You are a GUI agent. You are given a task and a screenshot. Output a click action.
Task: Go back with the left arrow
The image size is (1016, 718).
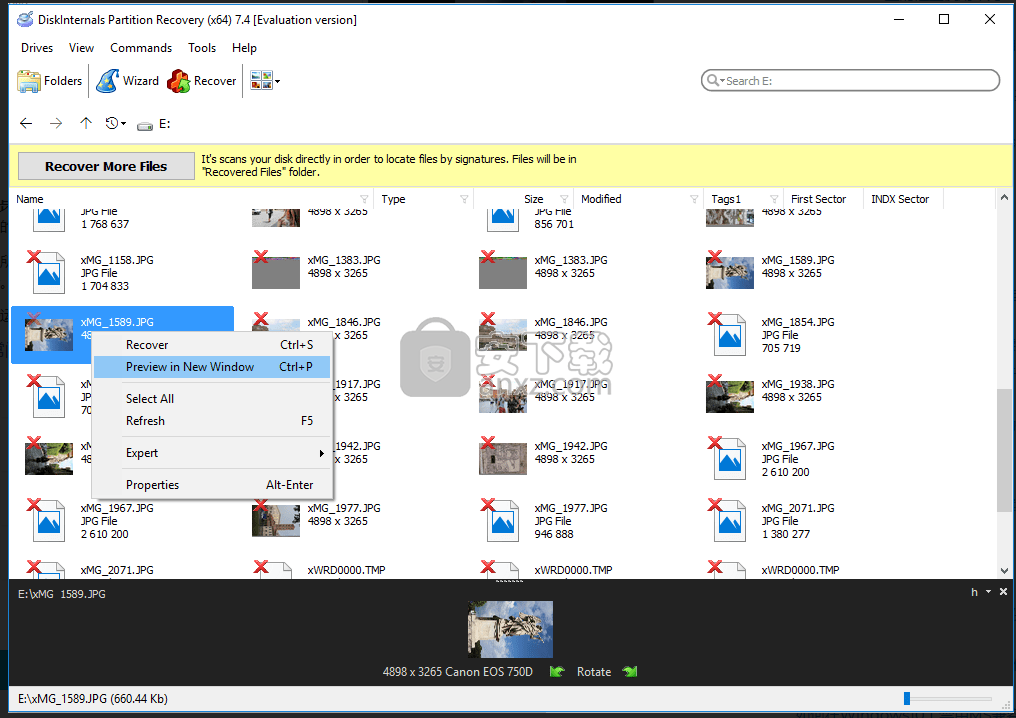pyautogui.click(x=26, y=123)
